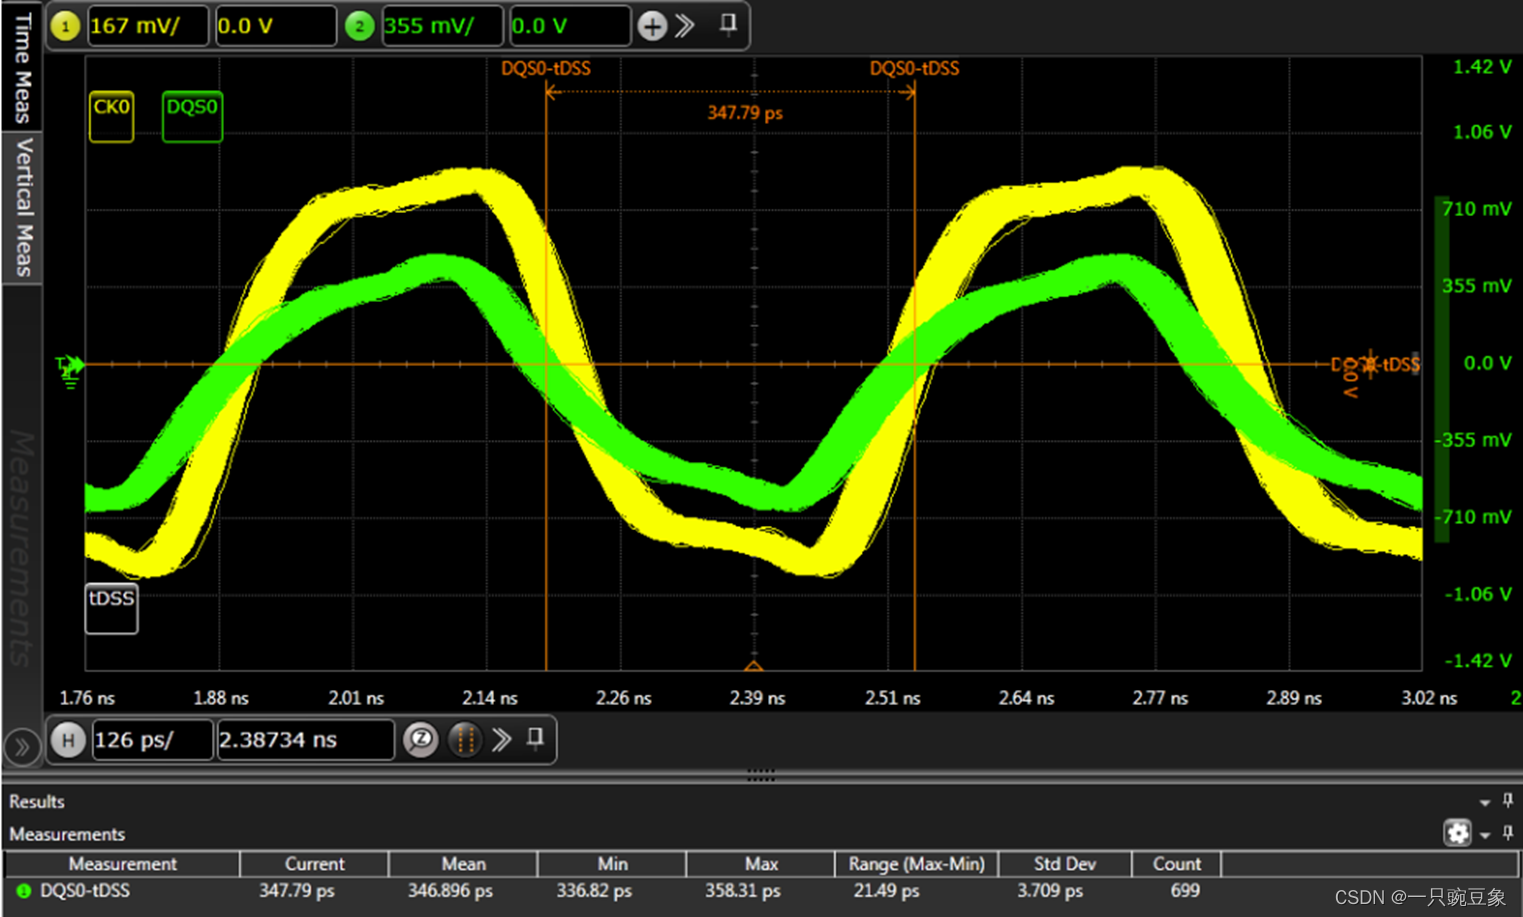Click the Range value 21.49 ps

pyautogui.click(x=886, y=890)
